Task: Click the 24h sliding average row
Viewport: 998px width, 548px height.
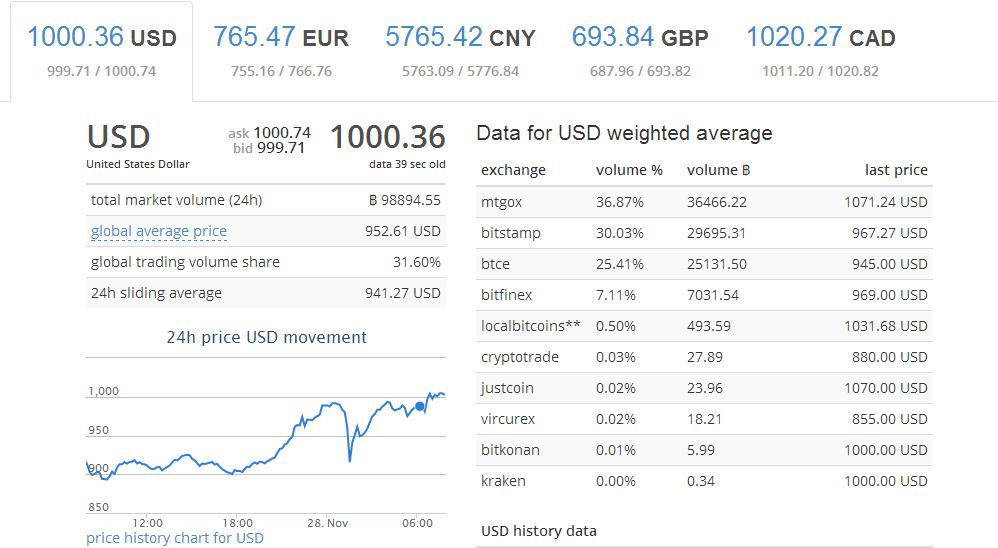Action: coord(265,293)
